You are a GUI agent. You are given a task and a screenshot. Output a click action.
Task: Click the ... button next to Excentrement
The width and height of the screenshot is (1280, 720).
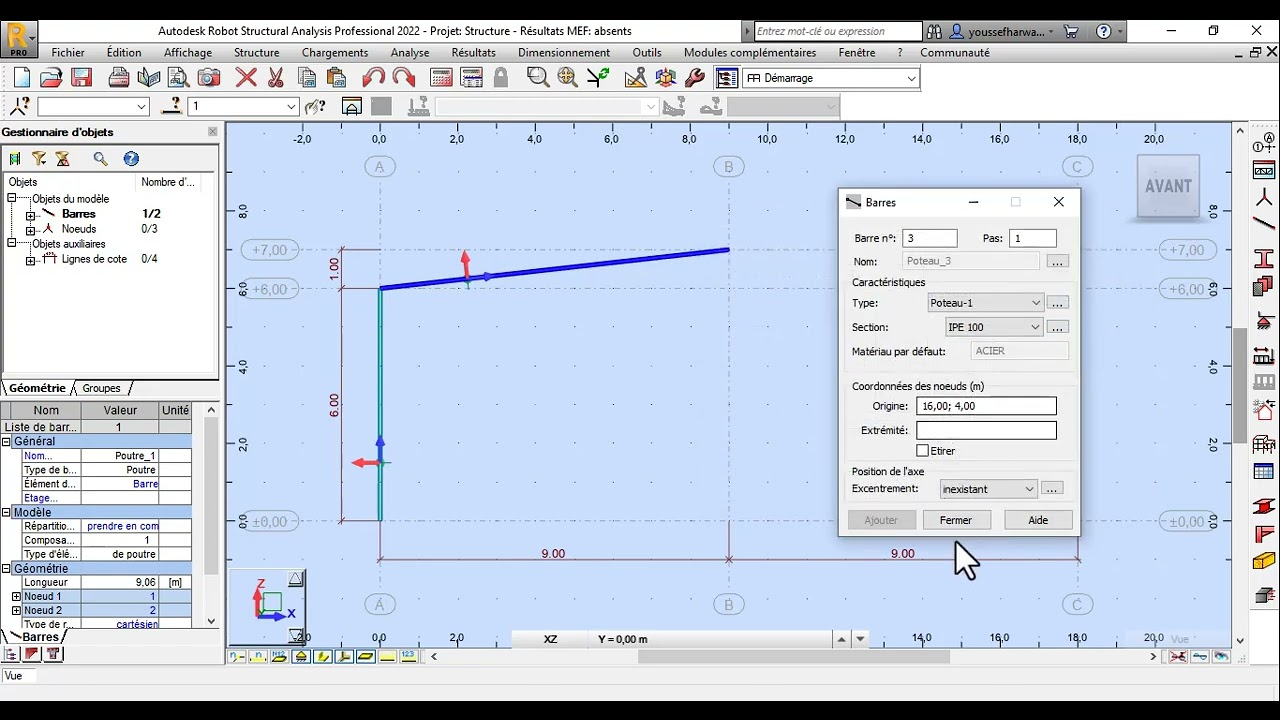point(1051,489)
